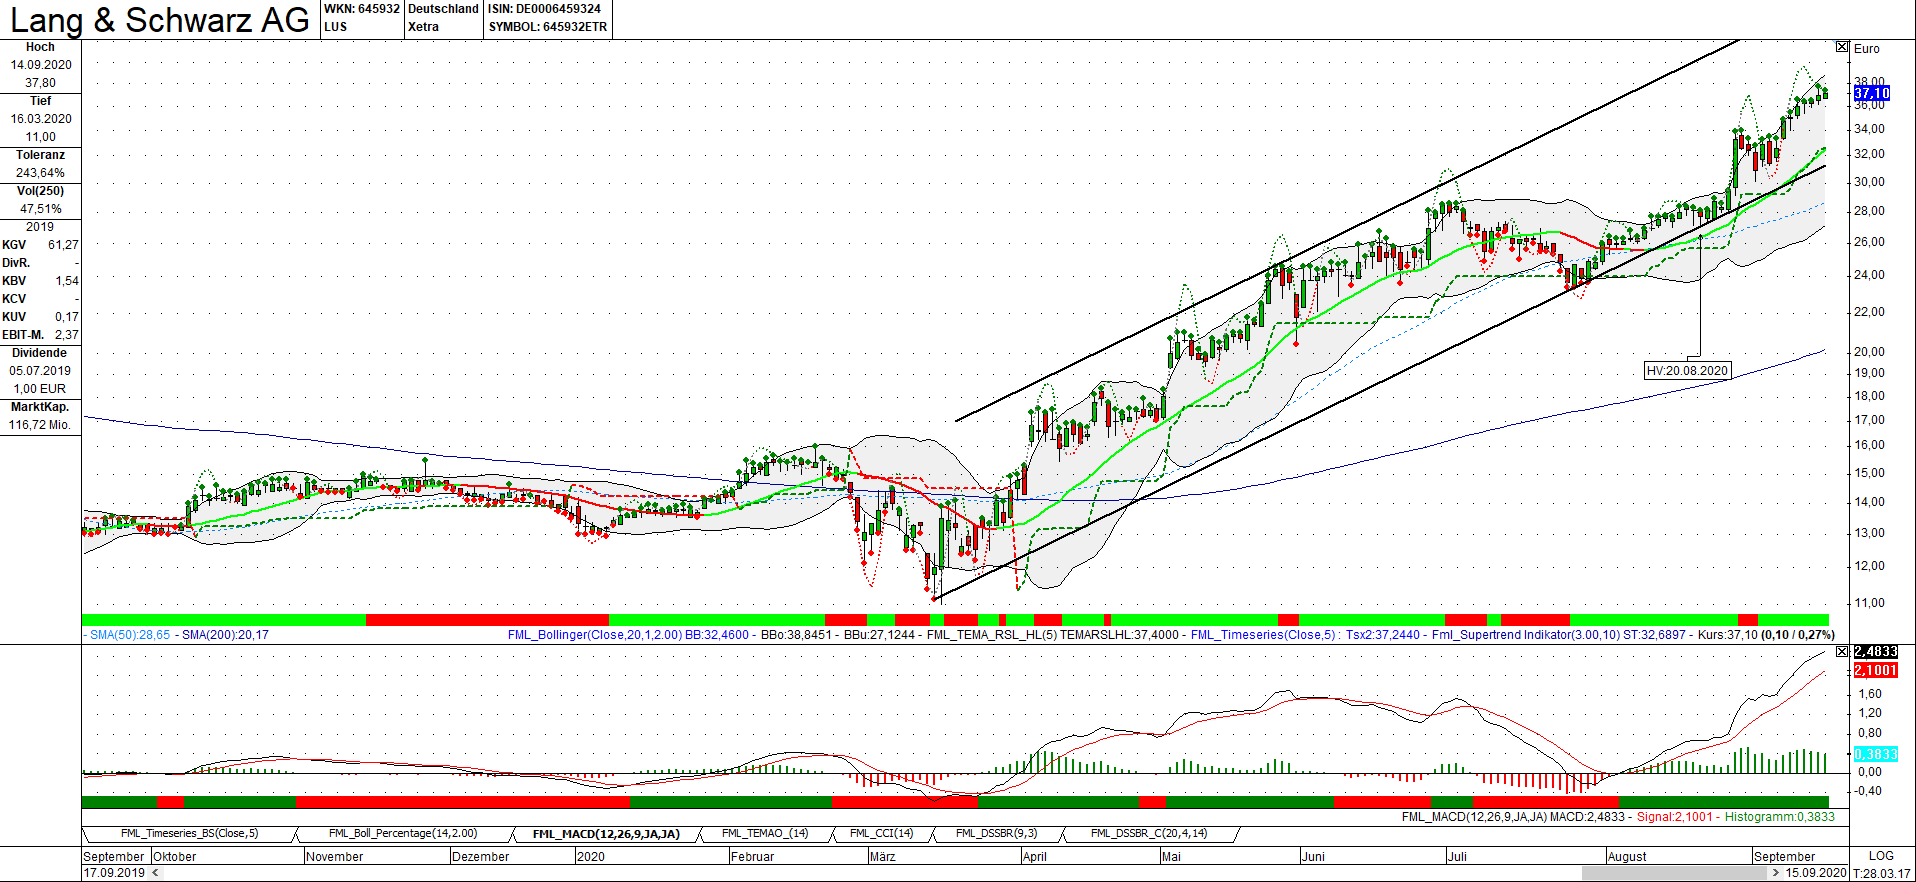Click the Xetra exchange label
The height and width of the screenshot is (882, 1916).
pyautogui.click(x=423, y=27)
